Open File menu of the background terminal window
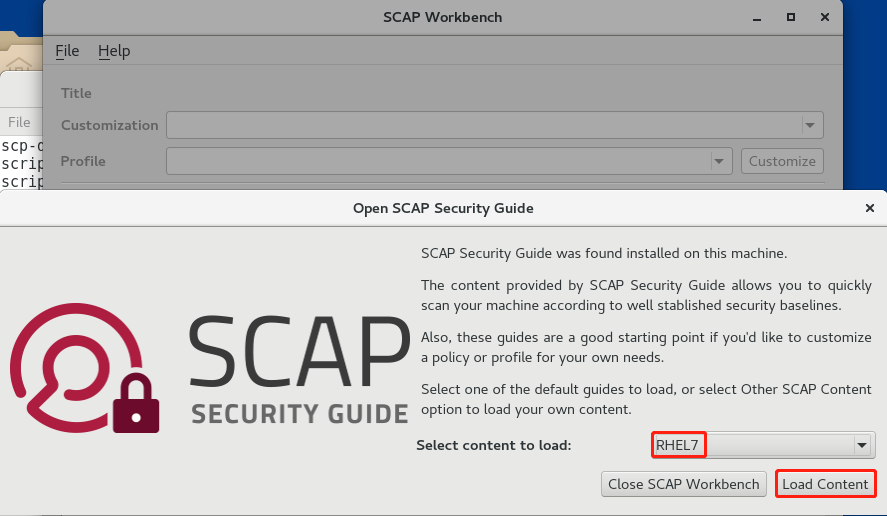Viewport: 887px width, 516px height. click(19, 122)
